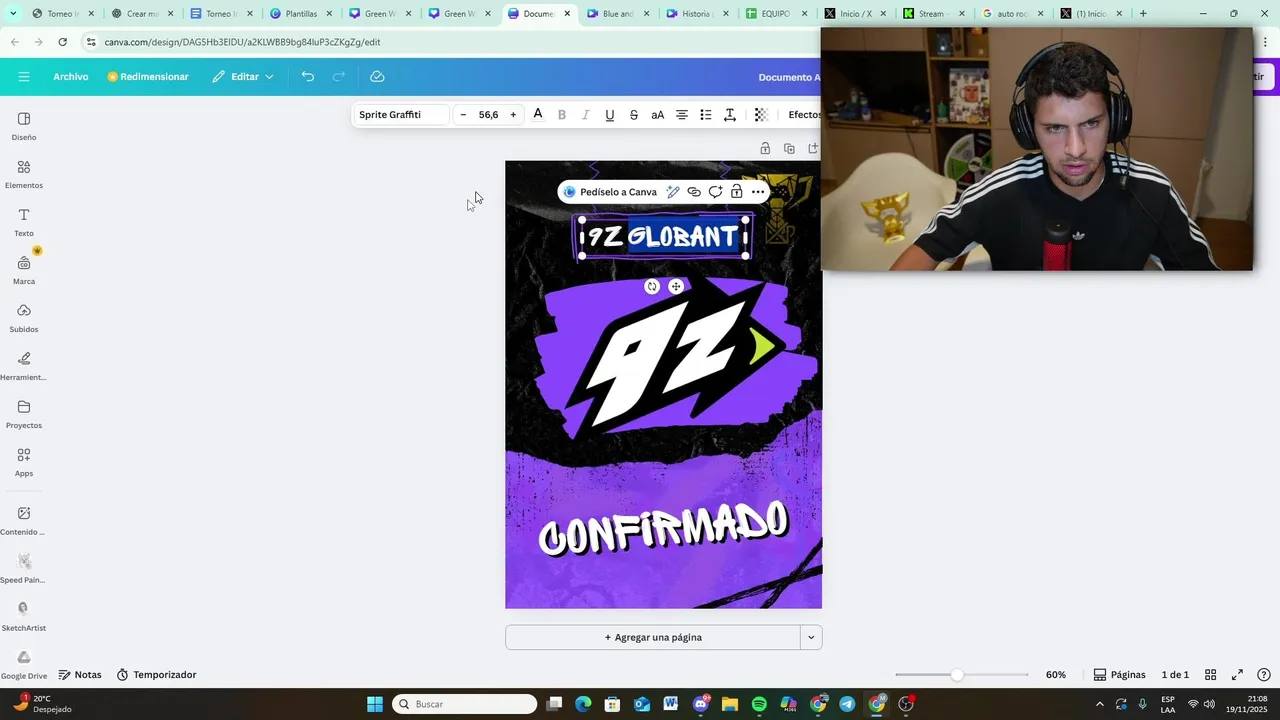Open the hamburger main menu
The image size is (1280, 720).
point(24,77)
